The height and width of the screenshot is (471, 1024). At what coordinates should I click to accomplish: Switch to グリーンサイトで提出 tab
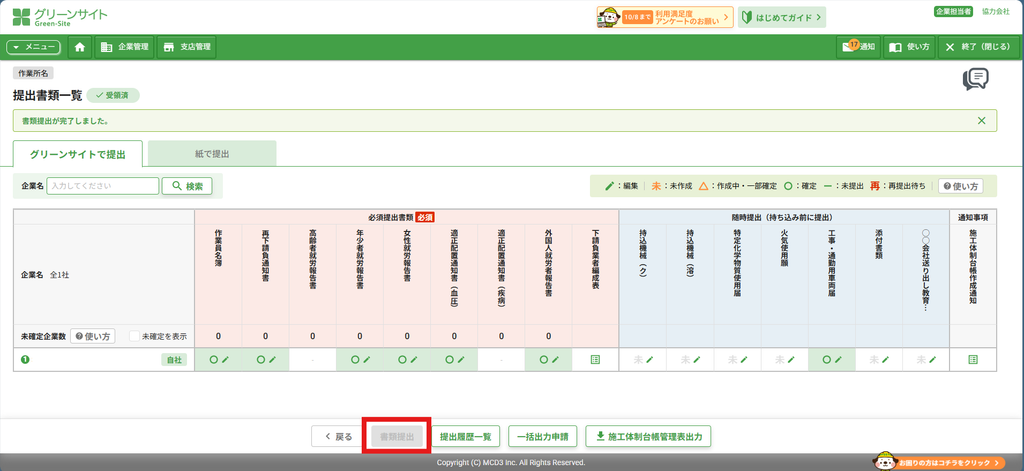(78, 154)
